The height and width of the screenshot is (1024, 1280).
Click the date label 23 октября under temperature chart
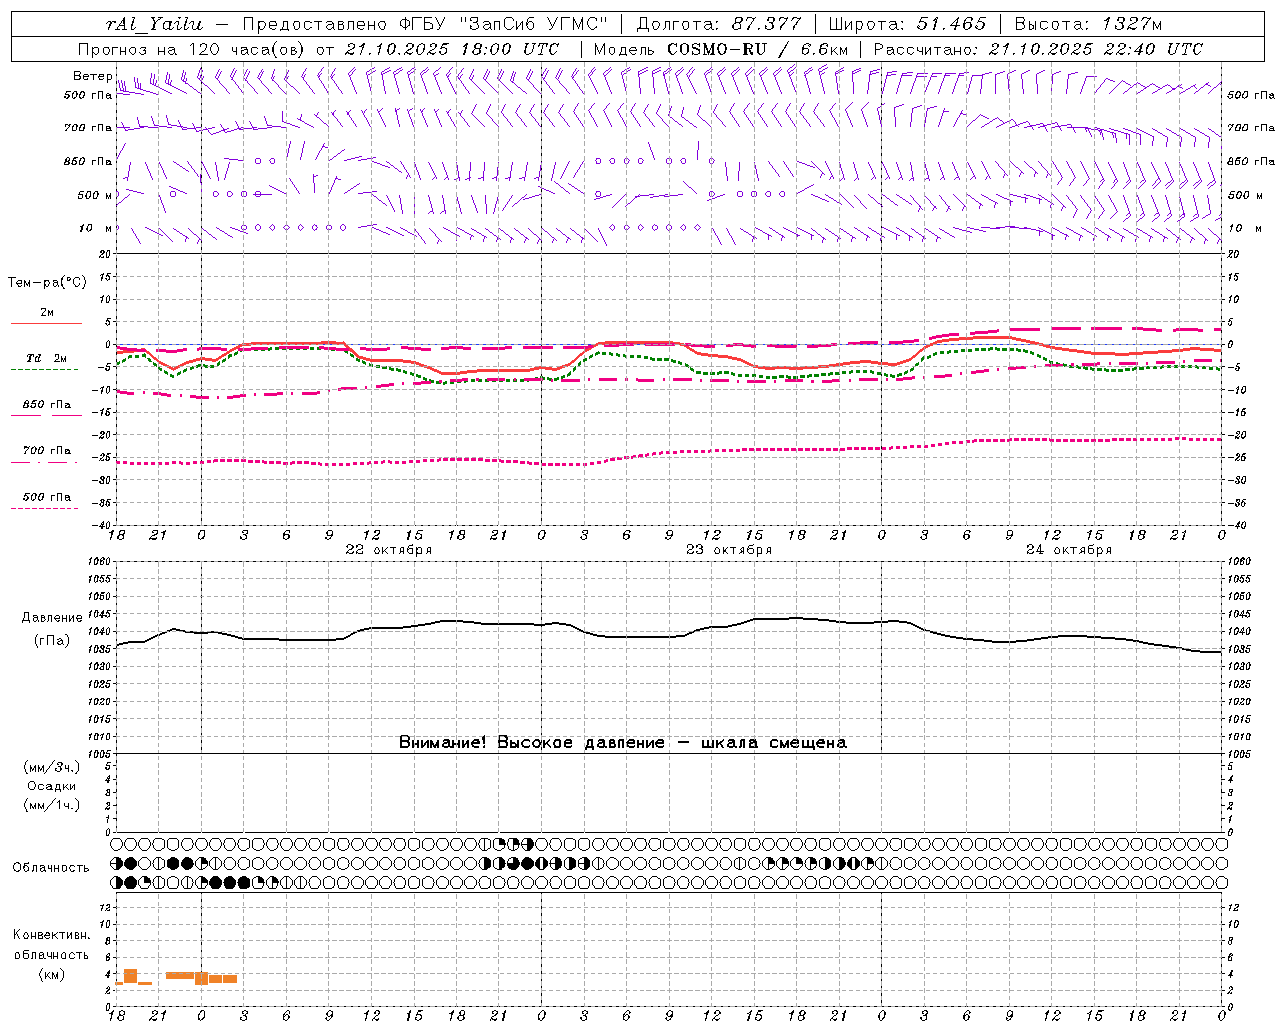coord(729,550)
